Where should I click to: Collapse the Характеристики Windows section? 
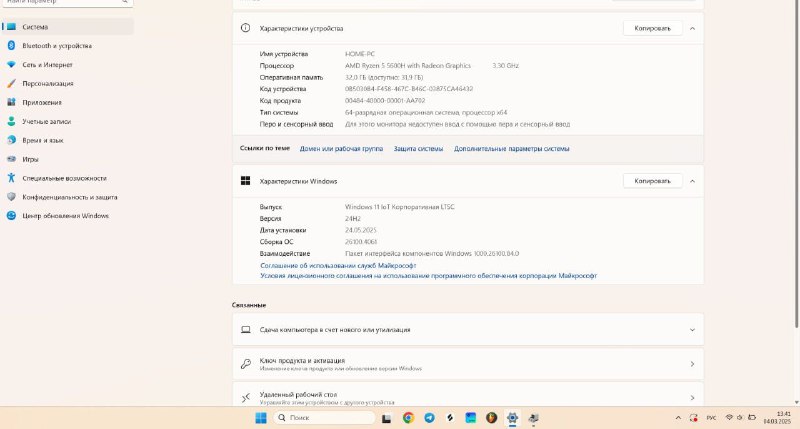coord(692,181)
